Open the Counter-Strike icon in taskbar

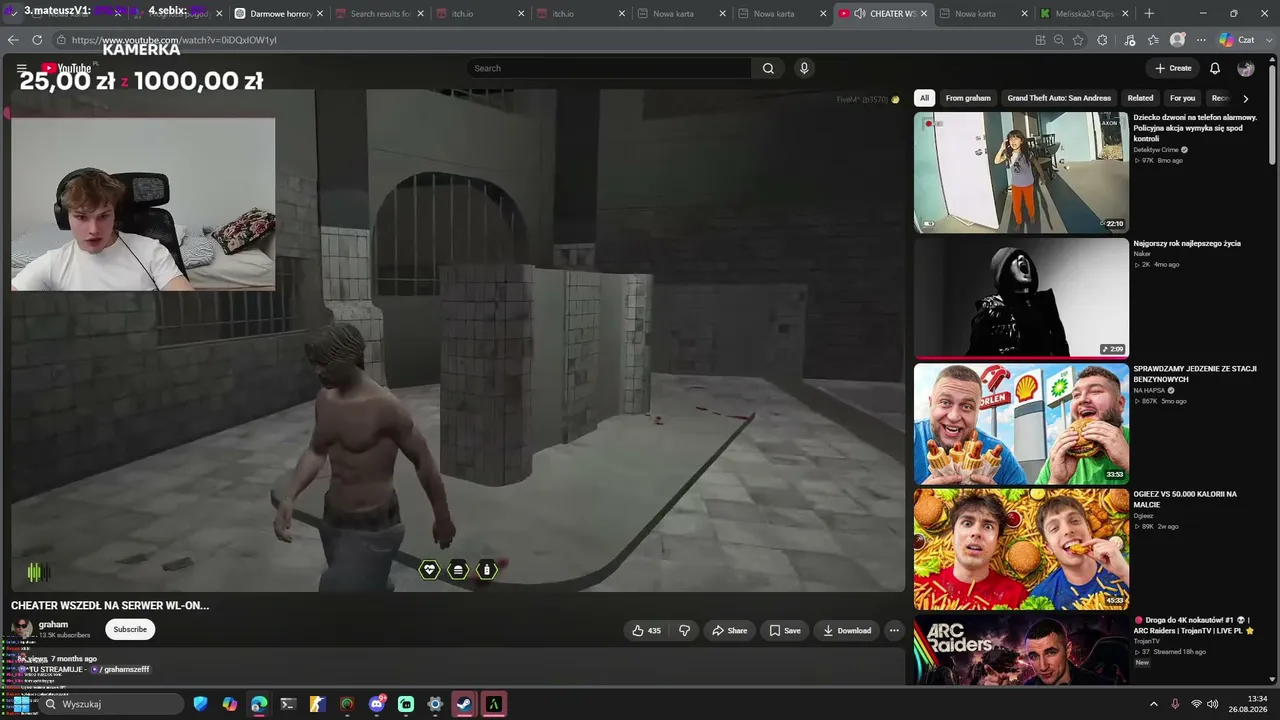[x=317, y=704]
